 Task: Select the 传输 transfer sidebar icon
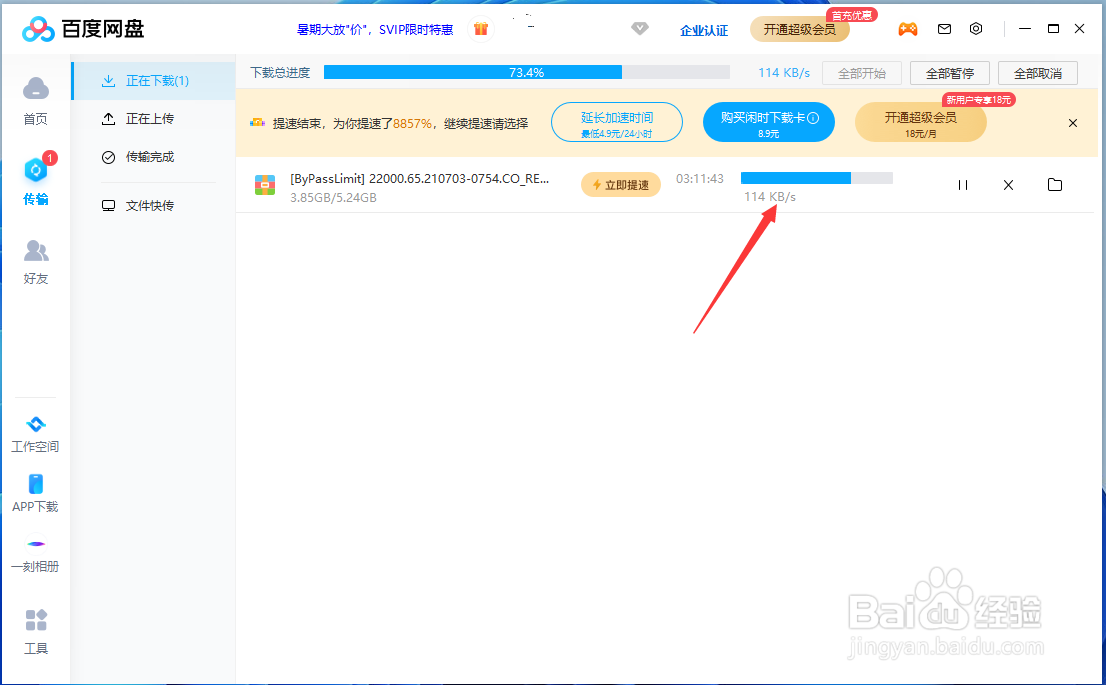[36, 180]
